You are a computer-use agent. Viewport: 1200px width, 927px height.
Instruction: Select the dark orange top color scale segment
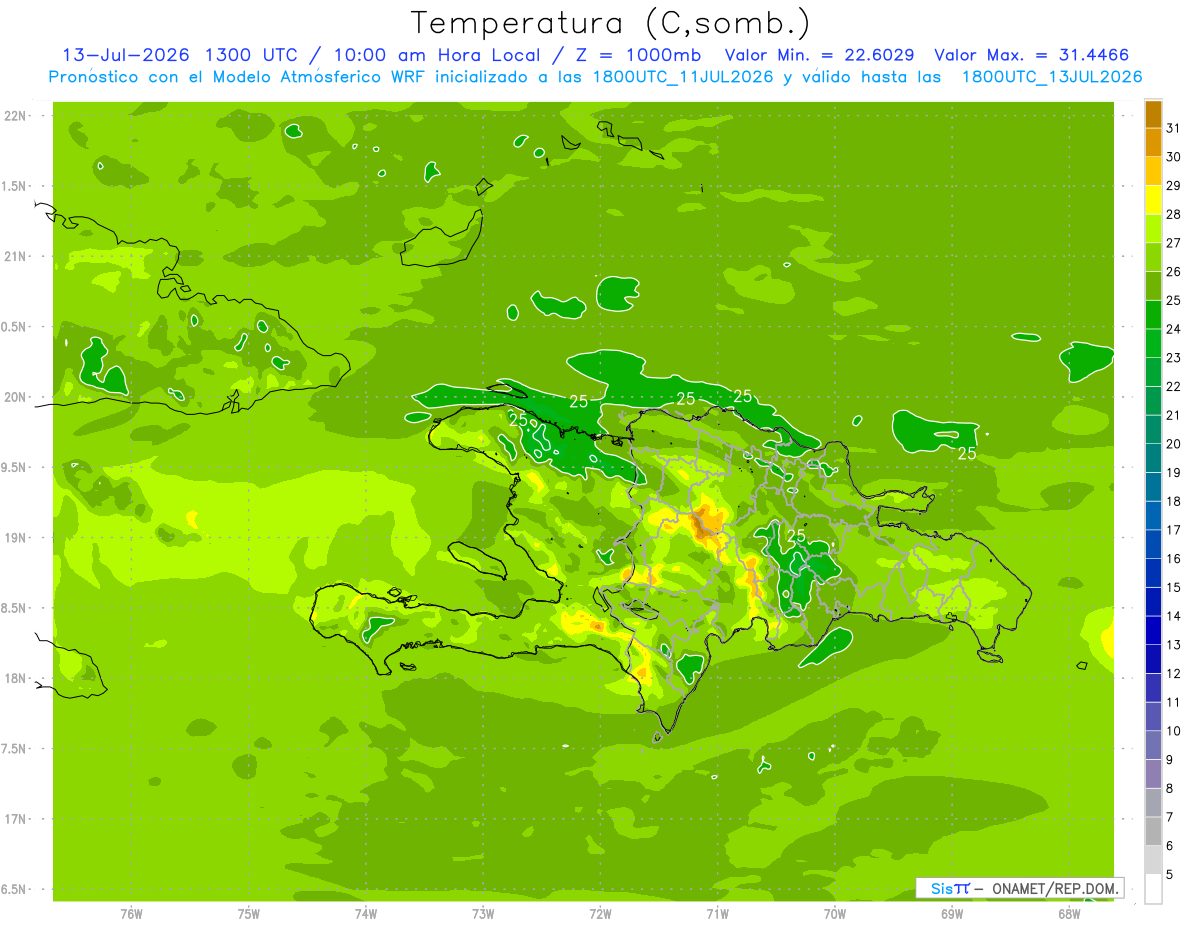click(1153, 114)
